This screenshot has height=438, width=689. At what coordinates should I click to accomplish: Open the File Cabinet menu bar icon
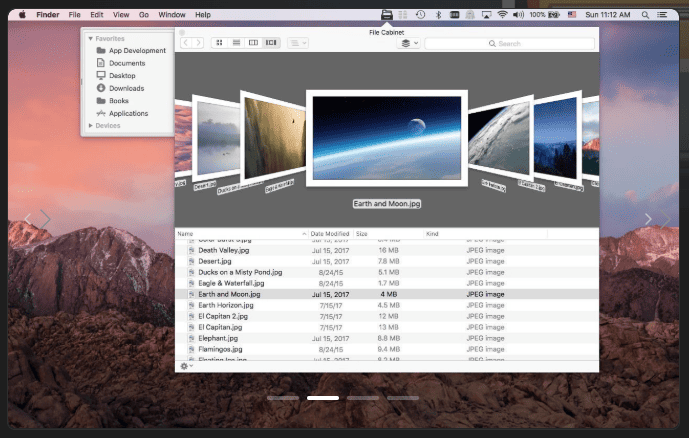(387, 14)
